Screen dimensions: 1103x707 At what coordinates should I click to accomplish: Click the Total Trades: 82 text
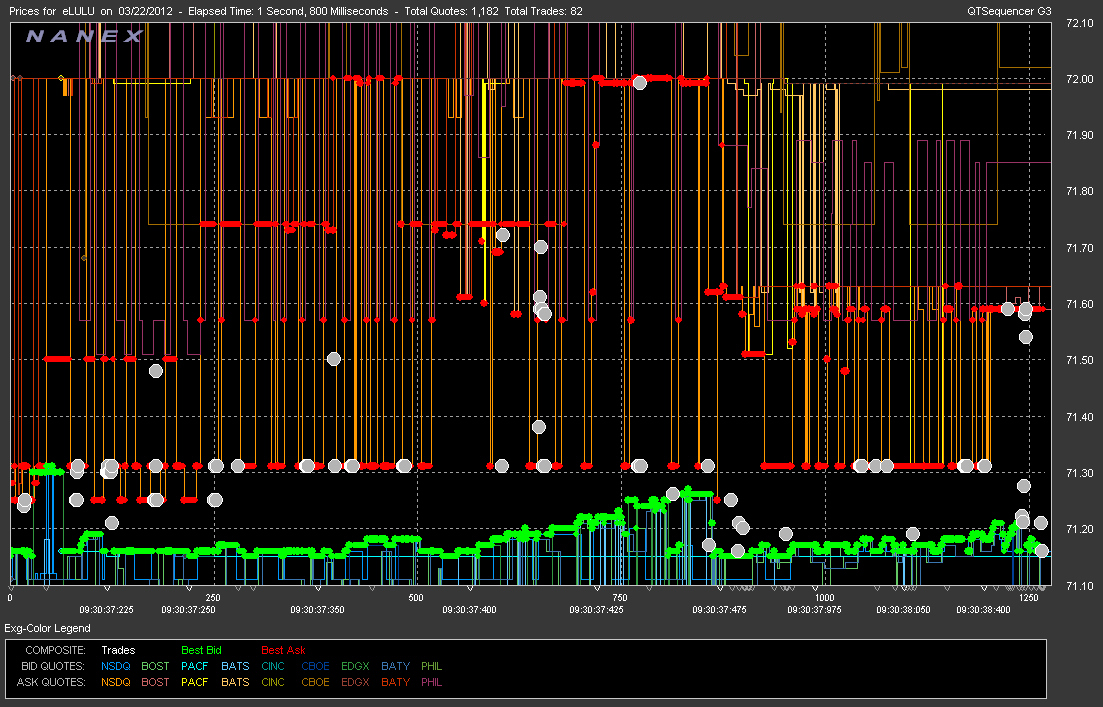click(544, 11)
